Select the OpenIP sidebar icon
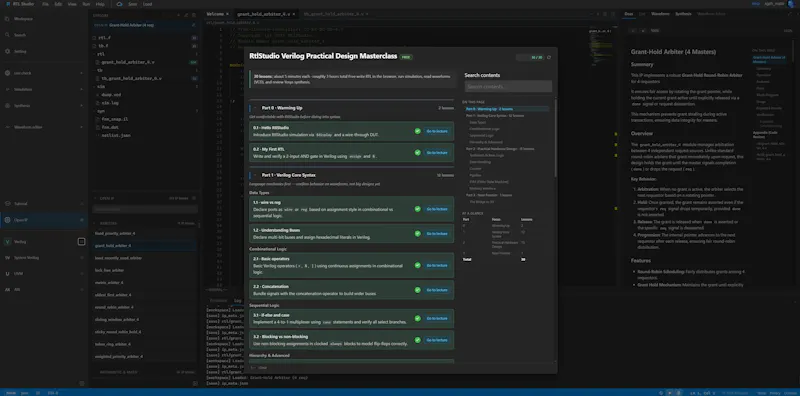 pos(7,220)
